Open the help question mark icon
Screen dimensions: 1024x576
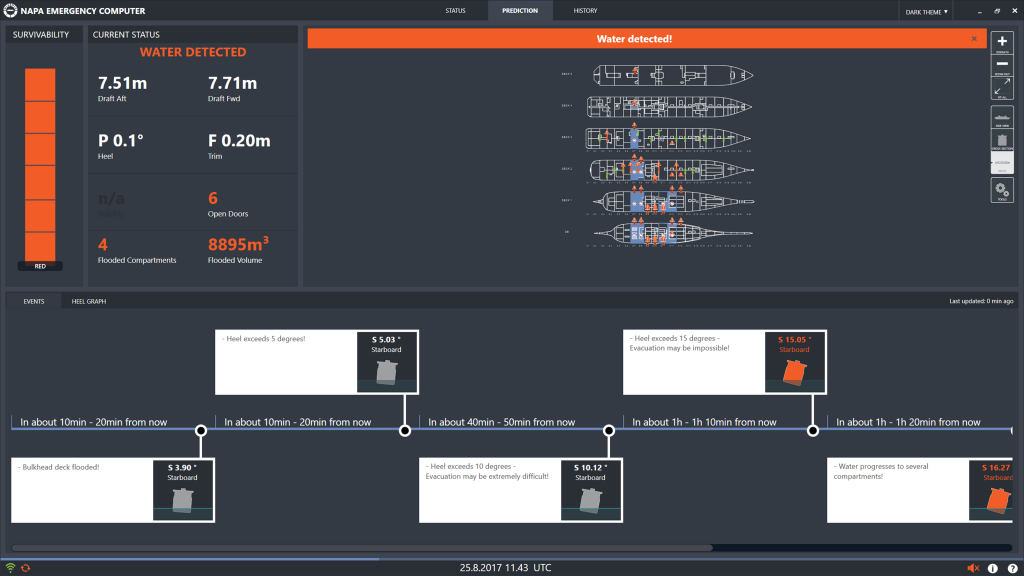[x=1012, y=568]
